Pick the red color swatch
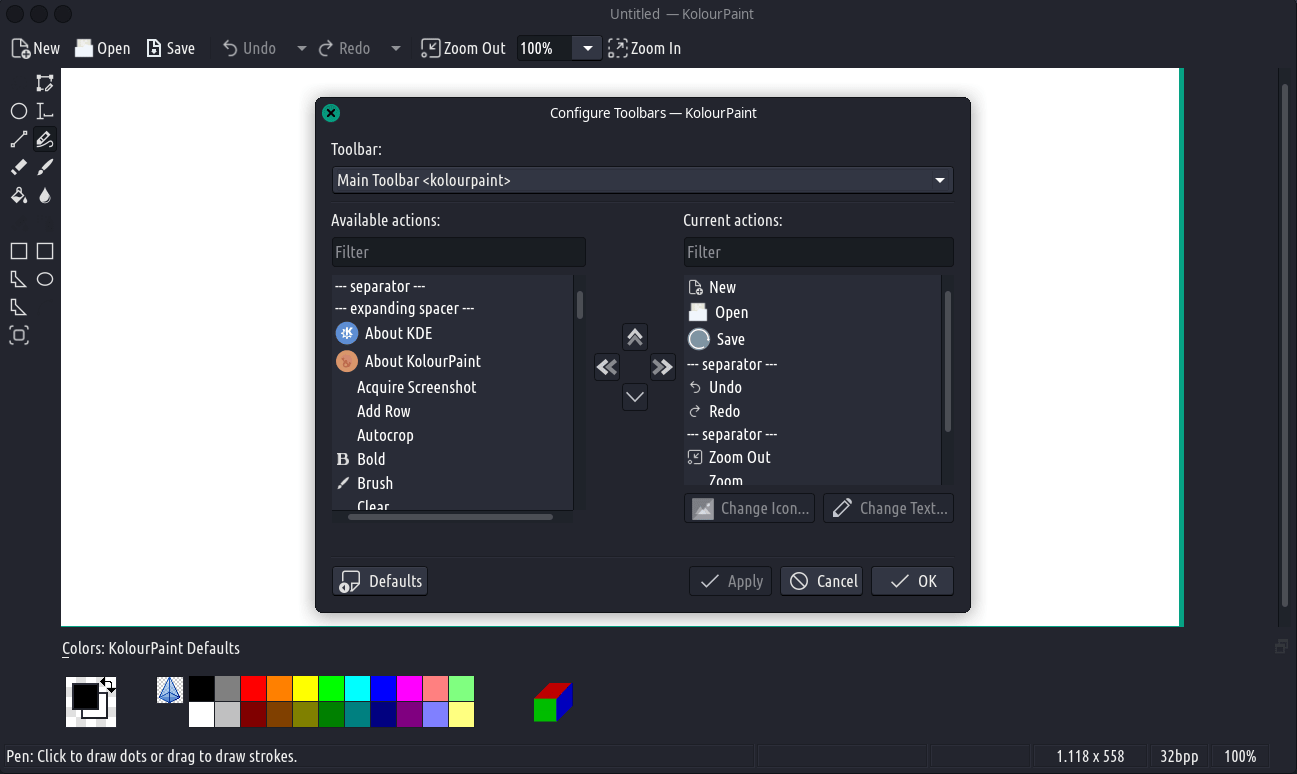This screenshot has height=774, width=1297. coord(254,689)
